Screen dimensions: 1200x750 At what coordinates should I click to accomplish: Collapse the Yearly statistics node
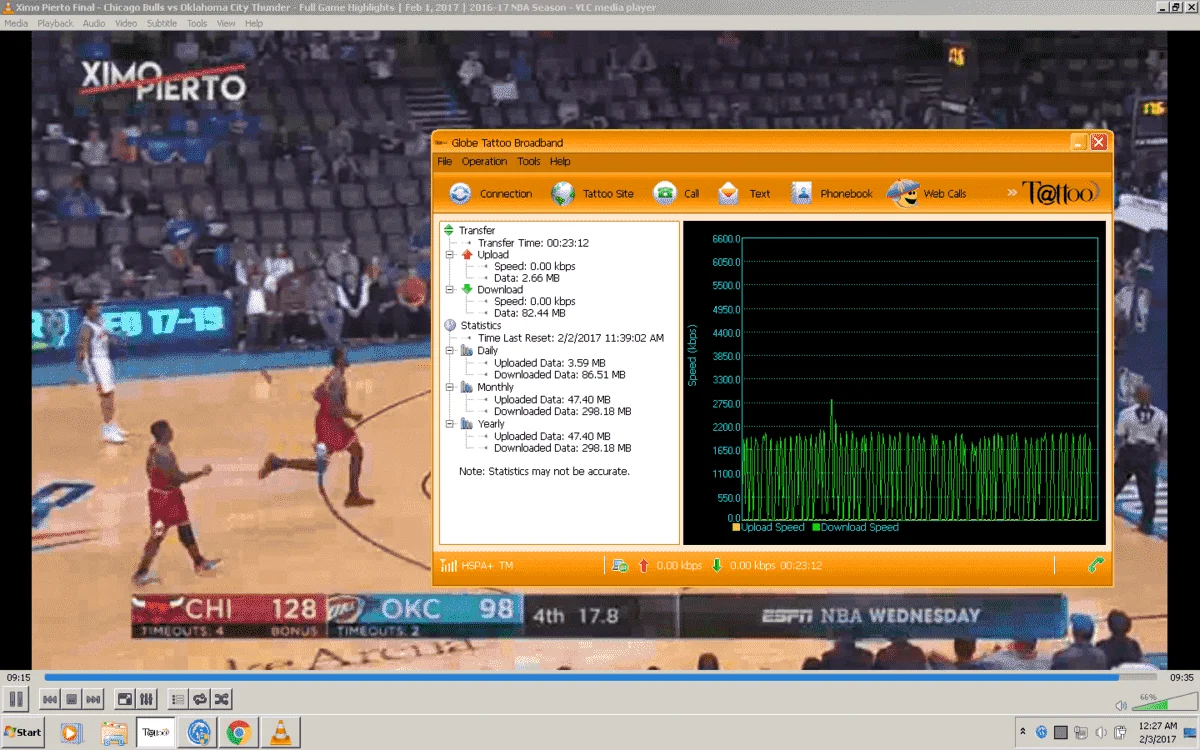coord(450,424)
